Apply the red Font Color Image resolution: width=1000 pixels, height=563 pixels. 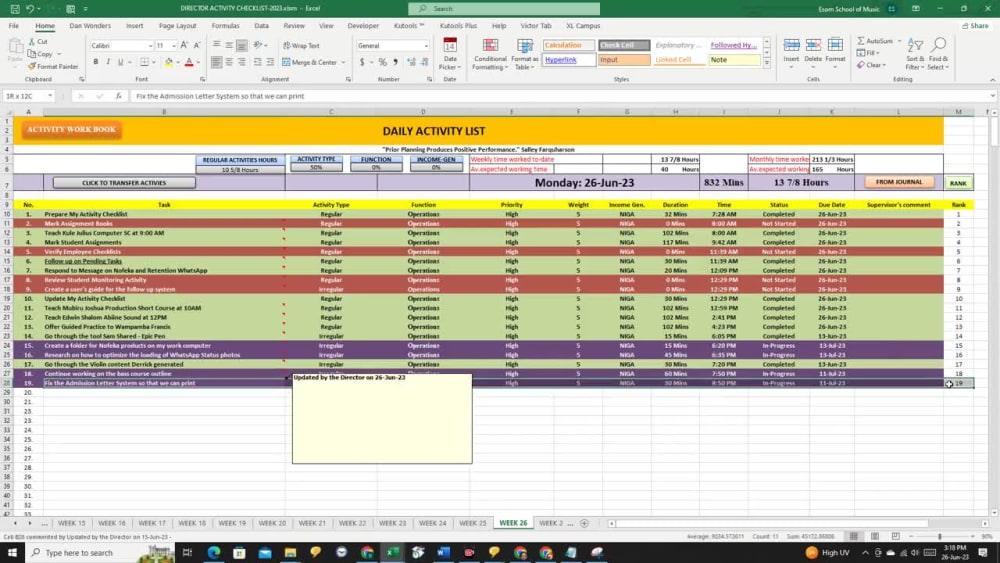click(x=189, y=62)
